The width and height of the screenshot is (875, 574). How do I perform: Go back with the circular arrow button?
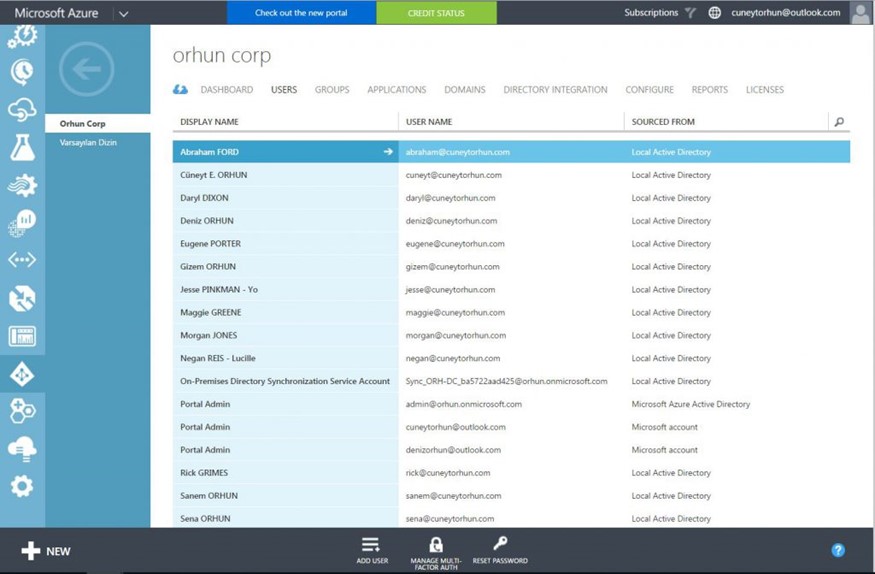(86, 69)
